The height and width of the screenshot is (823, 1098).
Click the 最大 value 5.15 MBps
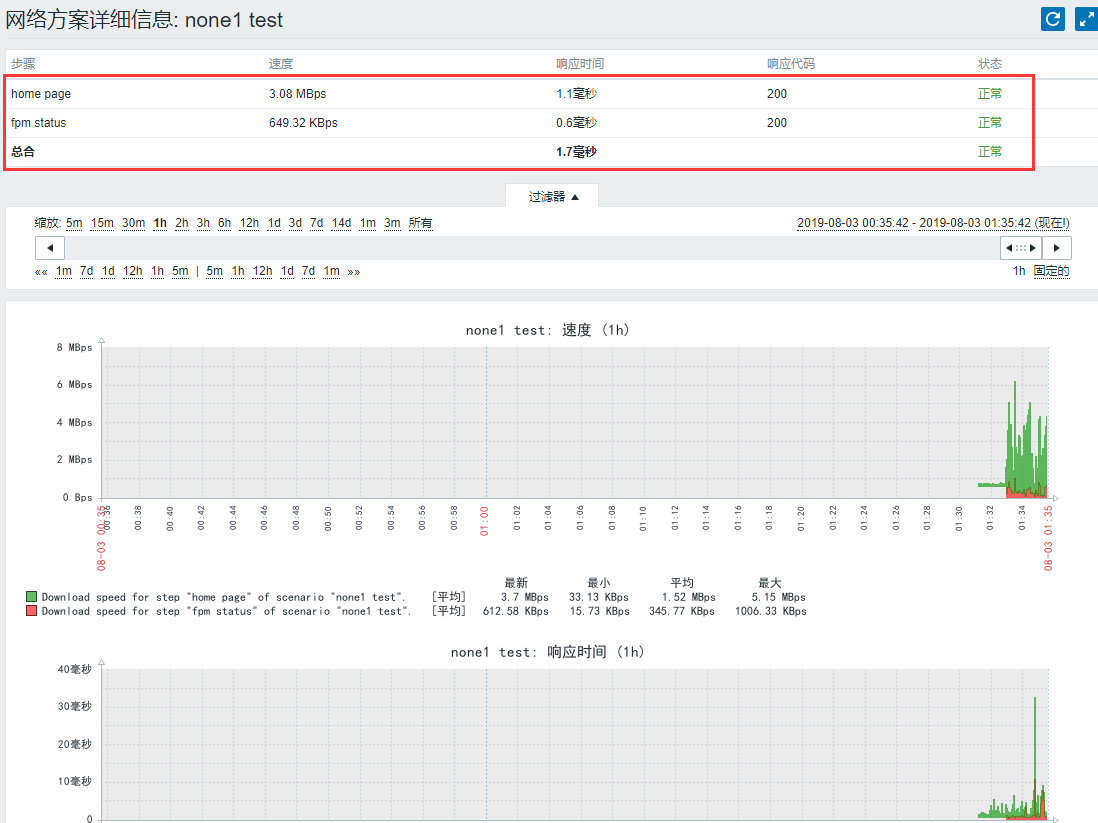[778, 597]
